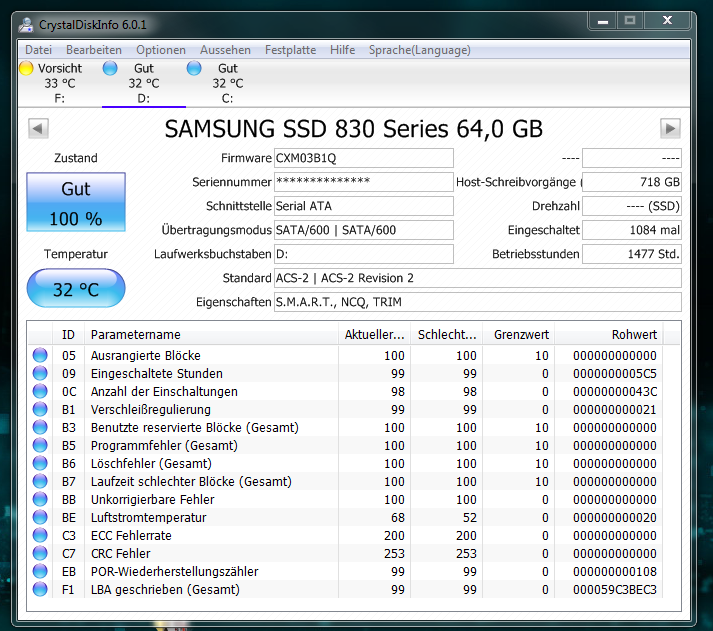Click status orb for Benutzte reservierte Blöcke row

tap(40, 427)
